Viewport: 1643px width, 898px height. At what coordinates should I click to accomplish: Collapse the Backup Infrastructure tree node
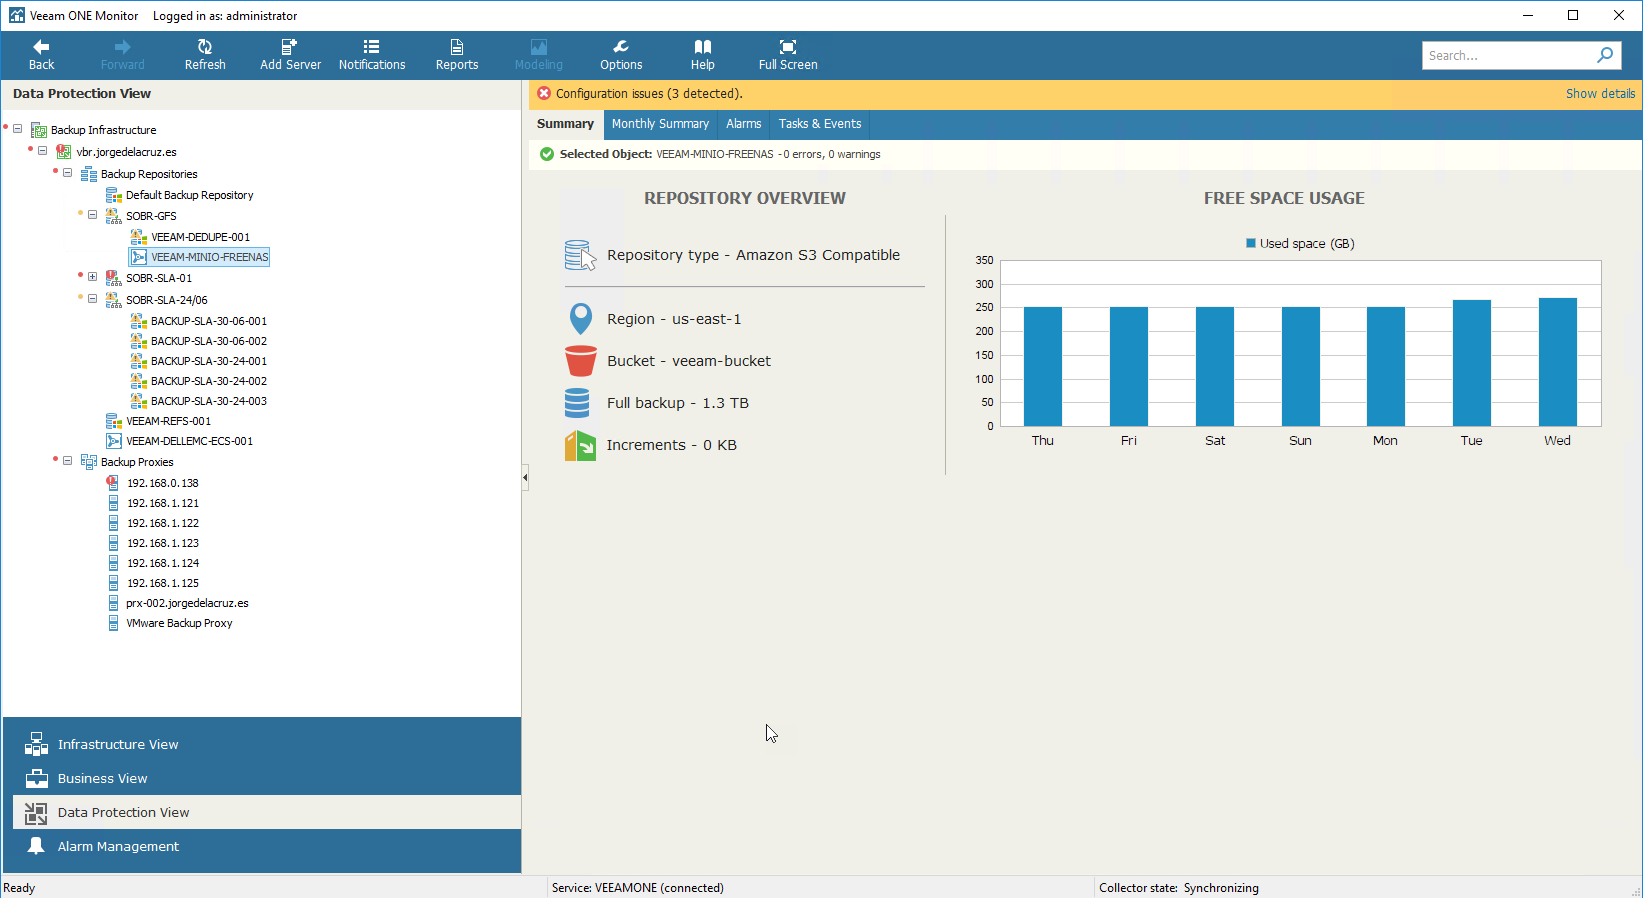pyautogui.click(x=18, y=129)
